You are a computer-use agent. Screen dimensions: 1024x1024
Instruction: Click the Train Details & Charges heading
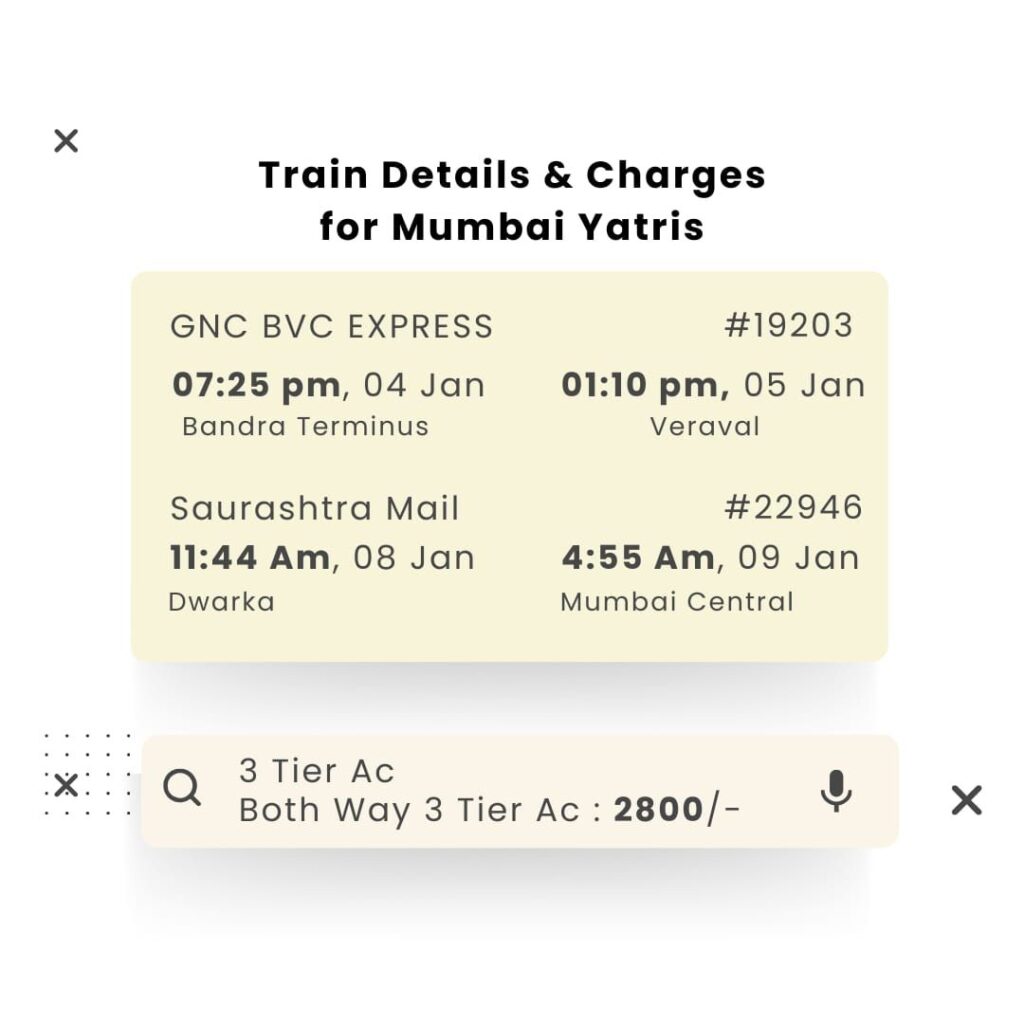coord(512,176)
